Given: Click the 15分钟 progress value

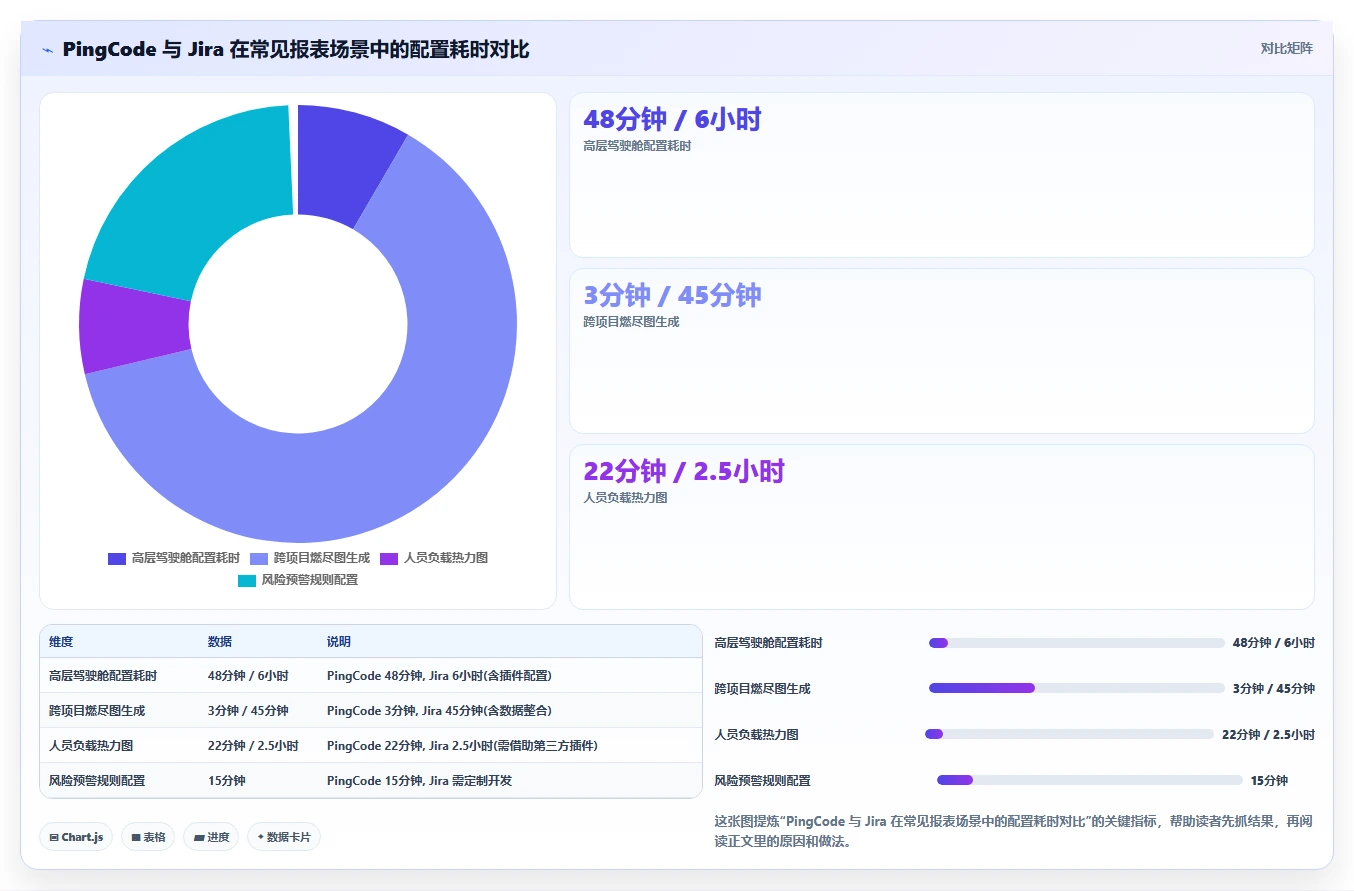Looking at the screenshot, I should pyautogui.click(x=1269, y=780).
